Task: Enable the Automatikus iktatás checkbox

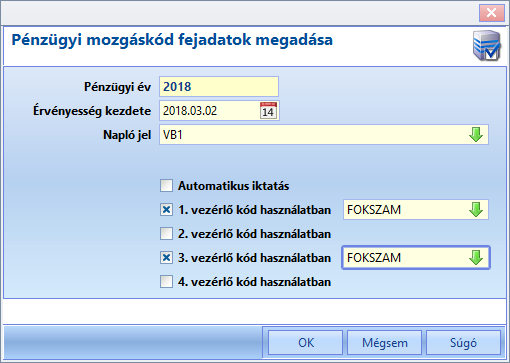Action: [166, 186]
